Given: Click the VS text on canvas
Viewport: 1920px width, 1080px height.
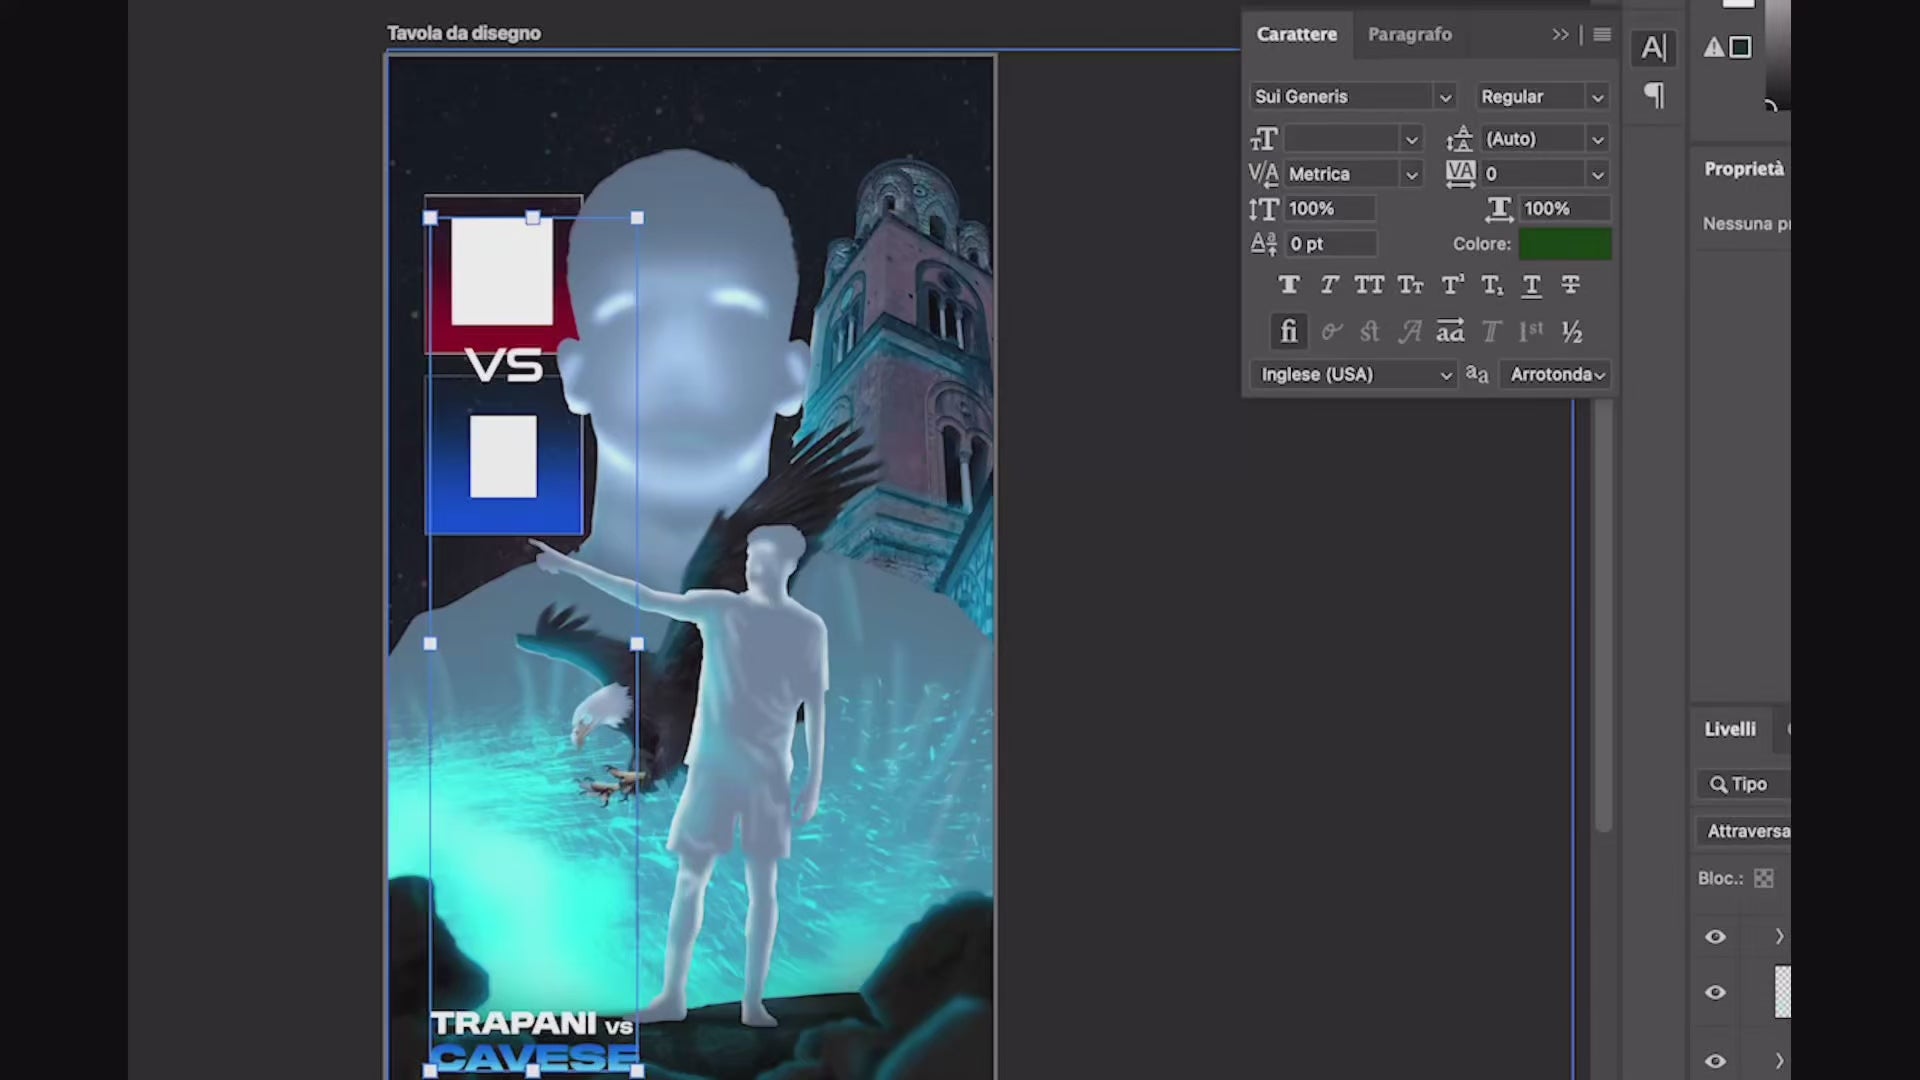Looking at the screenshot, I should (x=505, y=366).
